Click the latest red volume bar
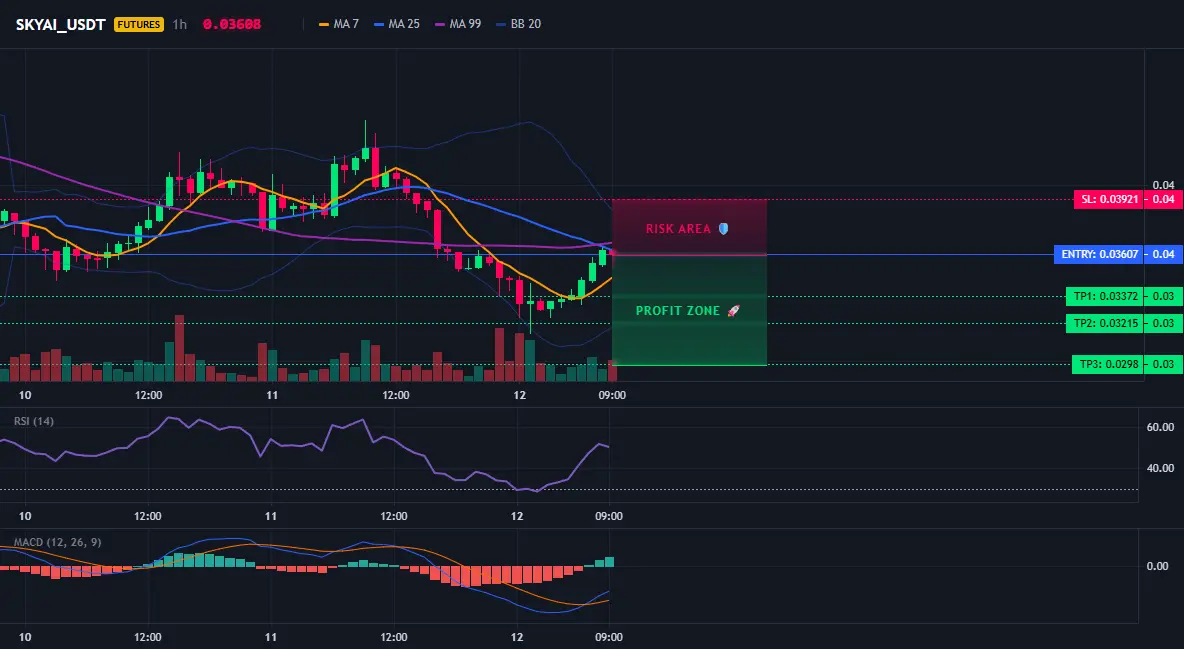 [x=612, y=371]
